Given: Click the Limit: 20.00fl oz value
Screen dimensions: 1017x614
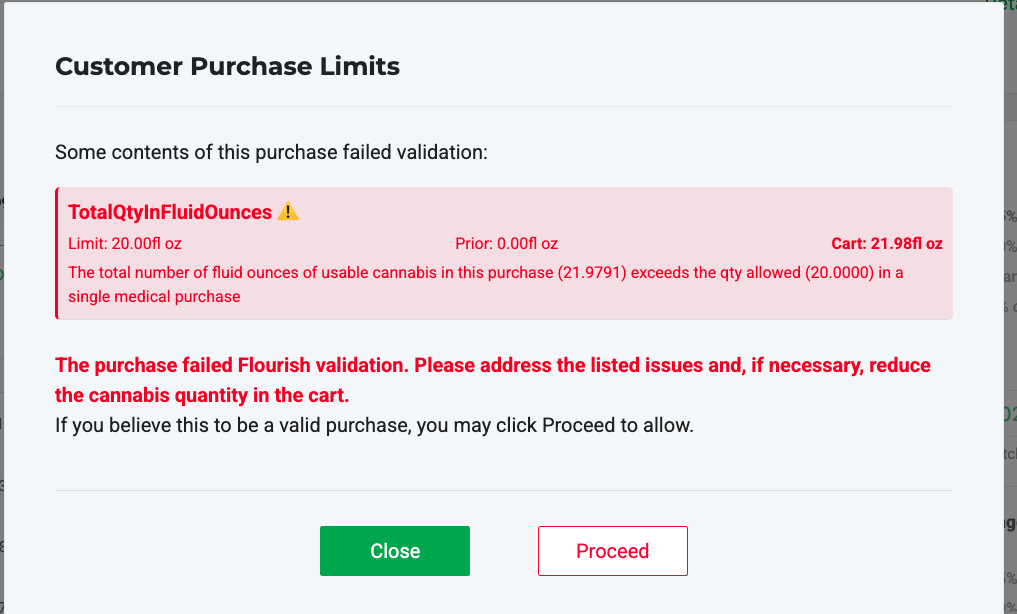Looking at the screenshot, I should tap(125, 243).
